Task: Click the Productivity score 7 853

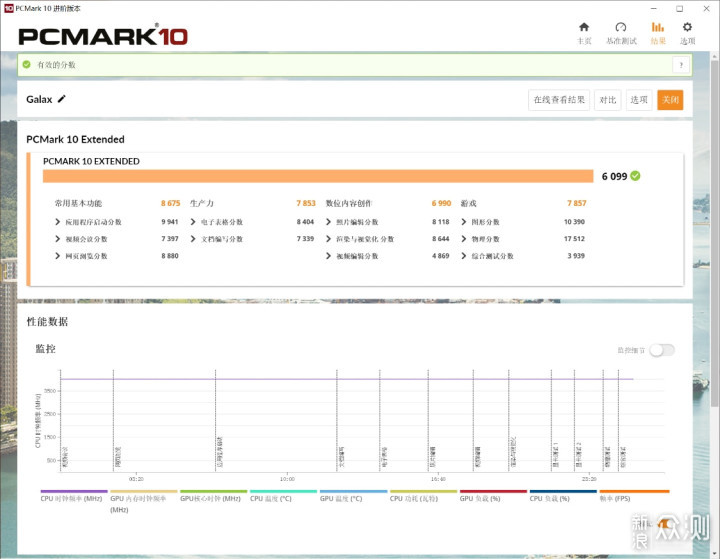Action: pos(306,203)
